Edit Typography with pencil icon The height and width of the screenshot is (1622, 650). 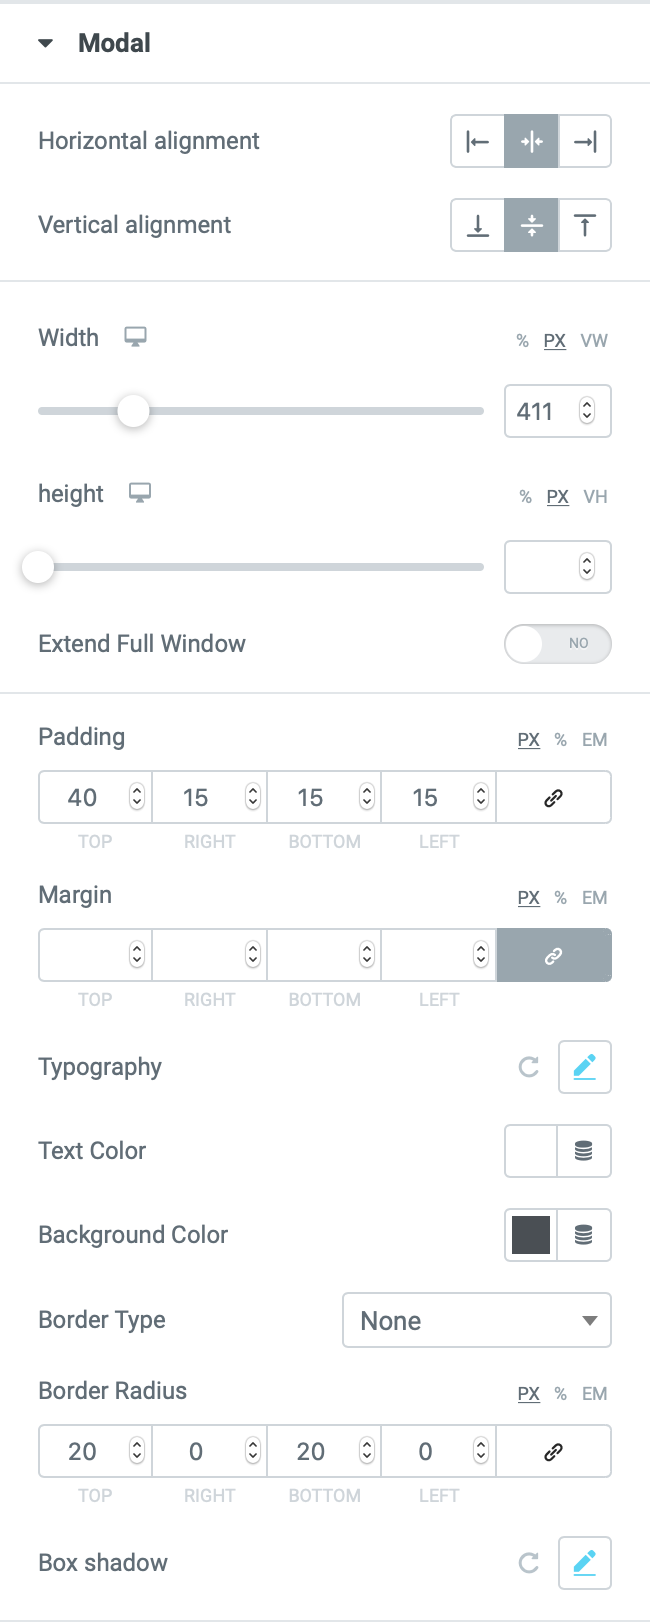[x=585, y=1067]
